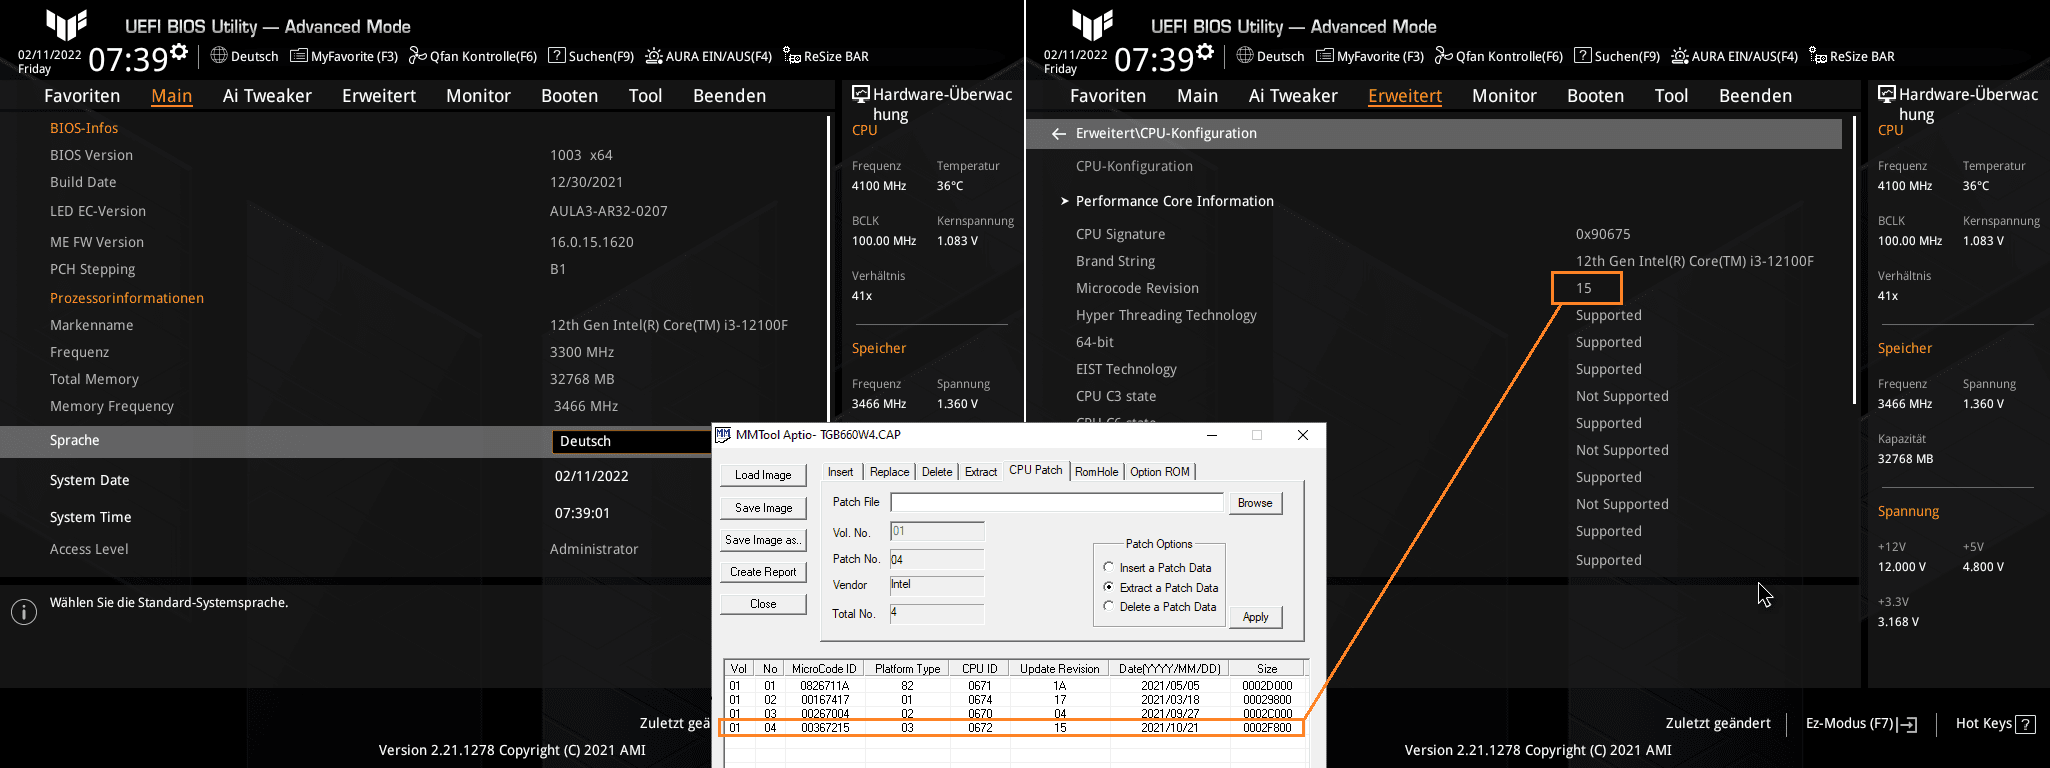The image size is (2050, 768).
Task: Go back via arrow in Erweitert\CPU-Konfiguration header
Action: pyautogui.click(x=1059, y=133)
